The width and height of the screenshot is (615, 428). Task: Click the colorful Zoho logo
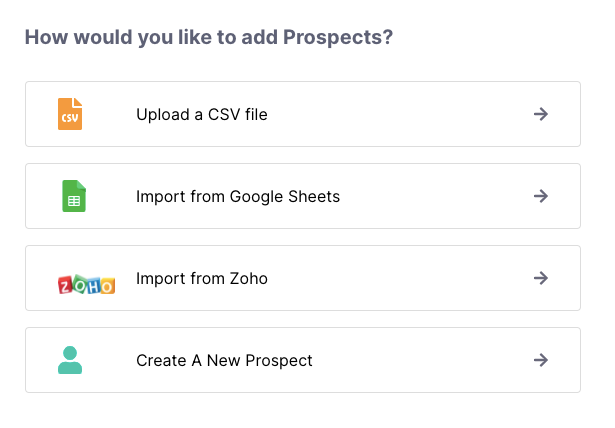click(87, 283)
